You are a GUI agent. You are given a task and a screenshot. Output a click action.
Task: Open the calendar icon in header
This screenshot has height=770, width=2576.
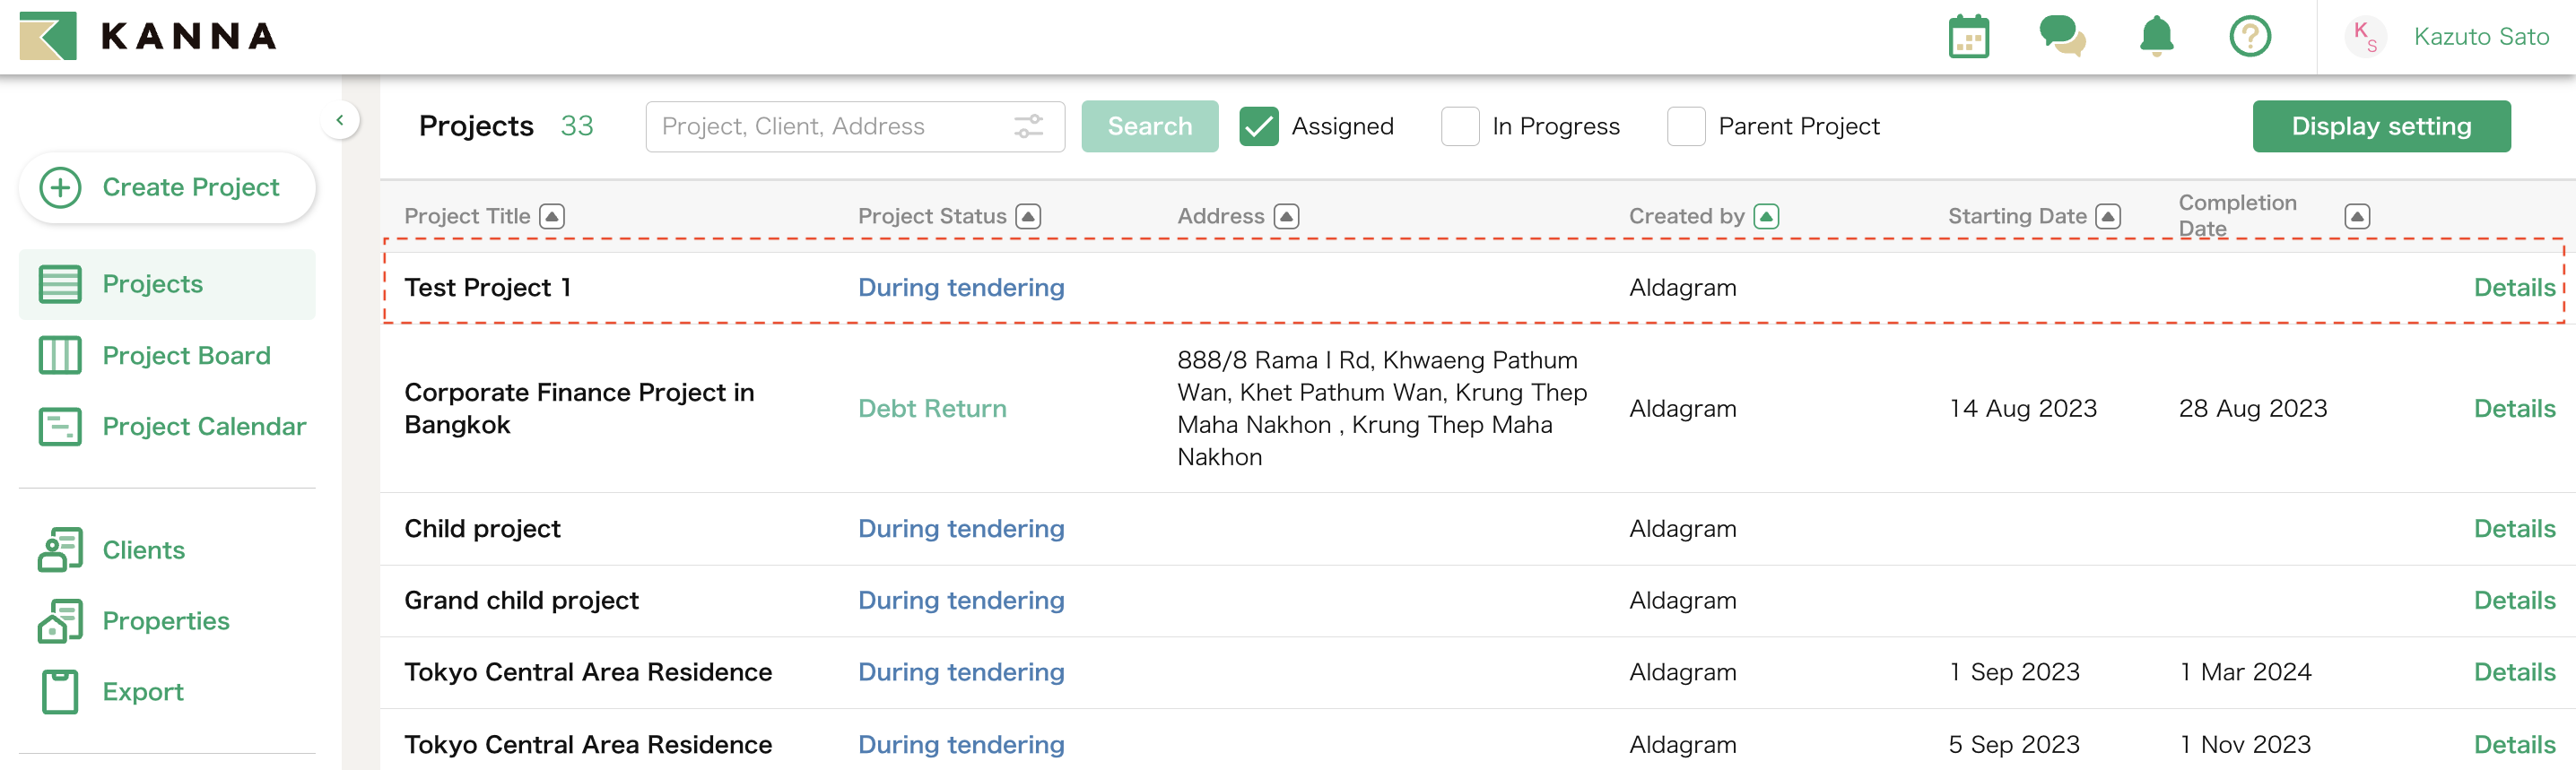click(1968, 37)
